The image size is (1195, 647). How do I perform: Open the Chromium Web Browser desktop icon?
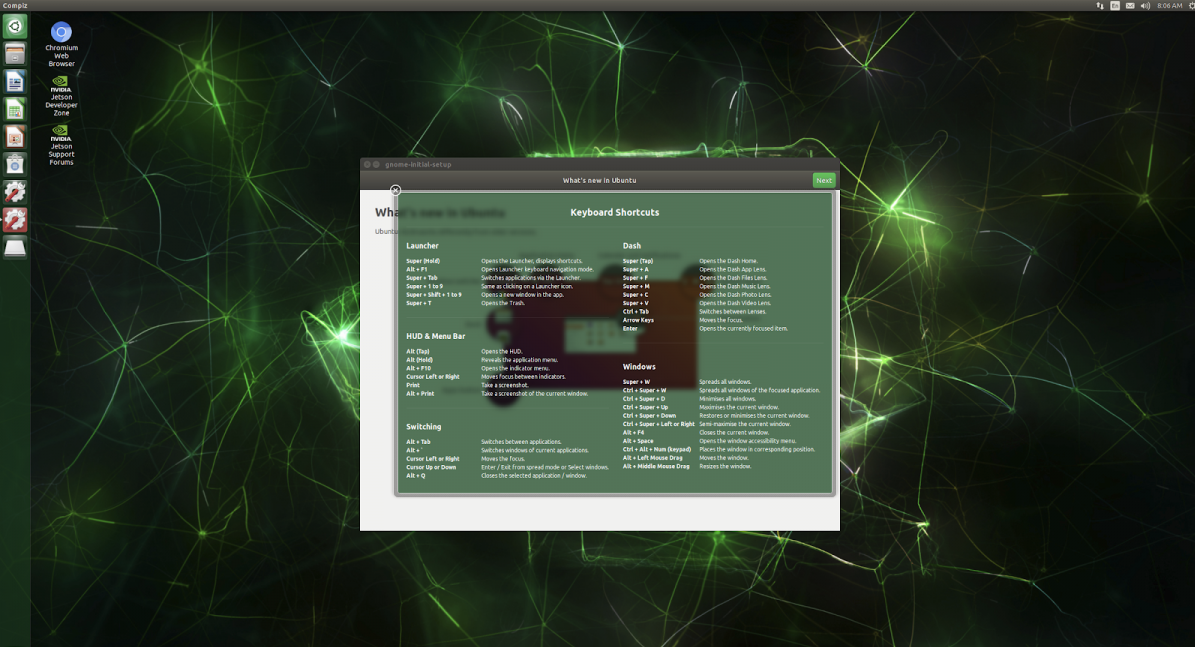click(x=61, y=44)
